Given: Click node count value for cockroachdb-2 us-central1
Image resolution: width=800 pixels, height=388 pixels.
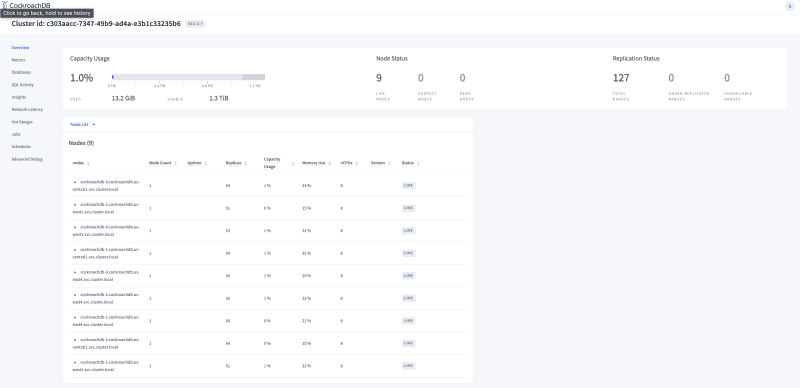Looking at the screenshot, I should [150, 343].
